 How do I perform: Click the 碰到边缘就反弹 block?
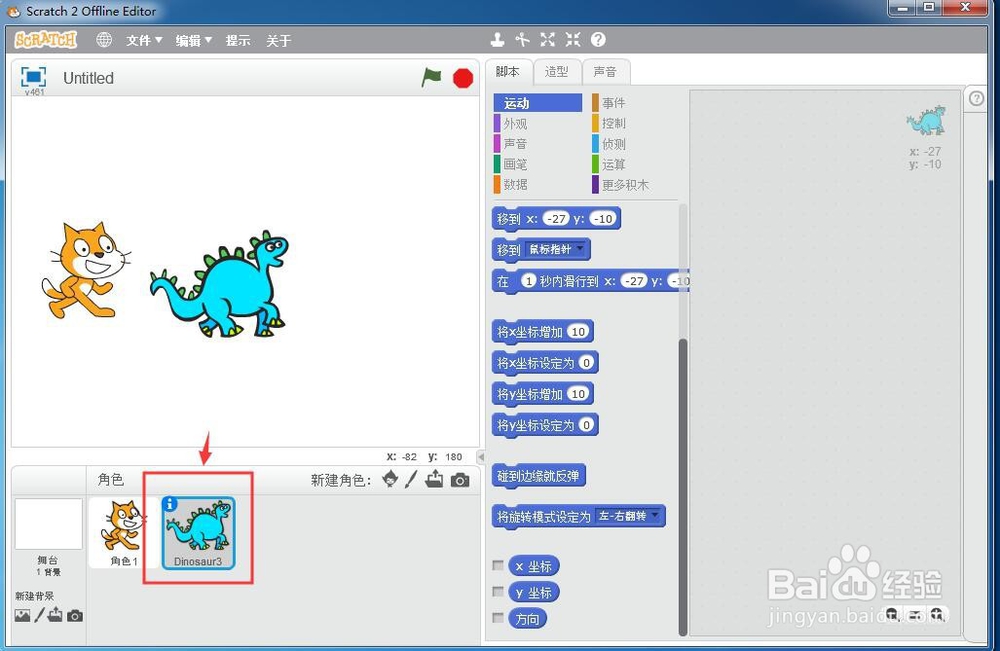(539, 476)
